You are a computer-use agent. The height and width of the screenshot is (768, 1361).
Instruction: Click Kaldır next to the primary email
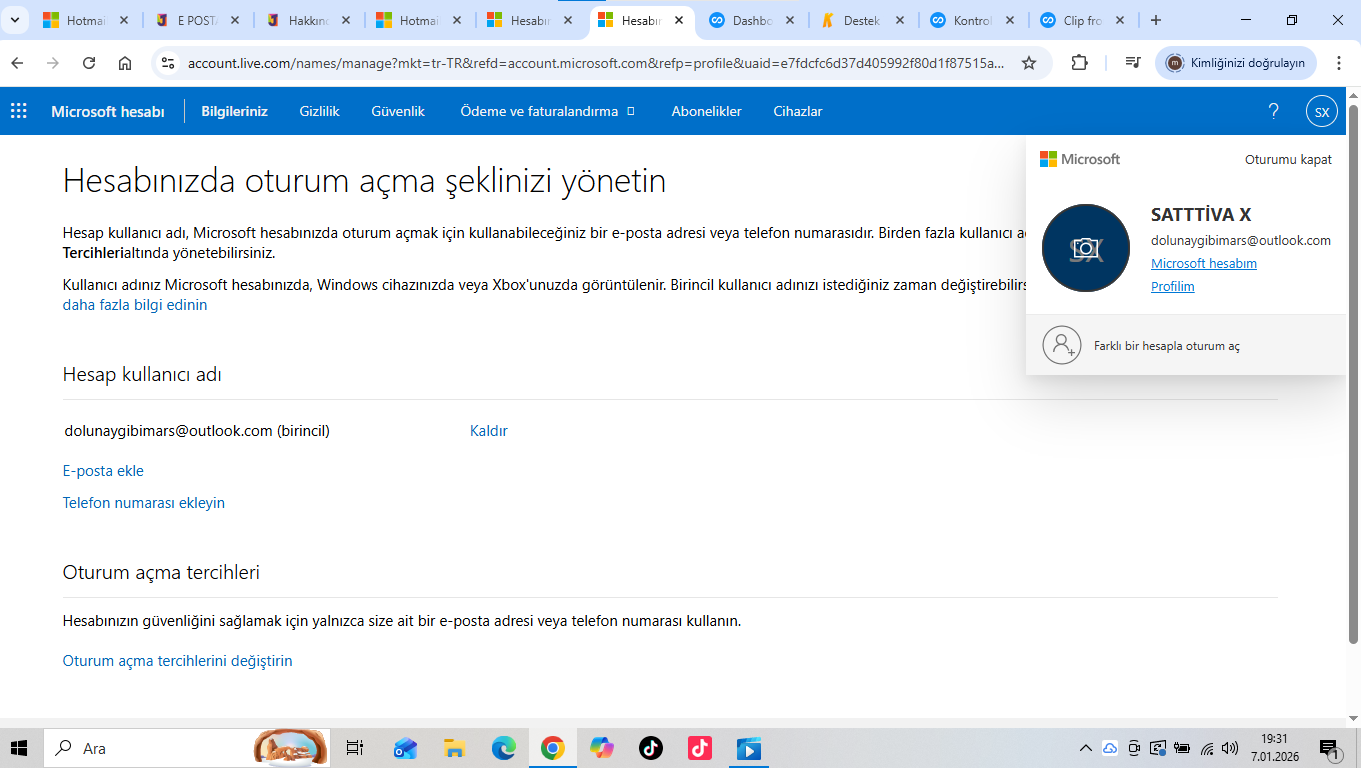(489, 431)
